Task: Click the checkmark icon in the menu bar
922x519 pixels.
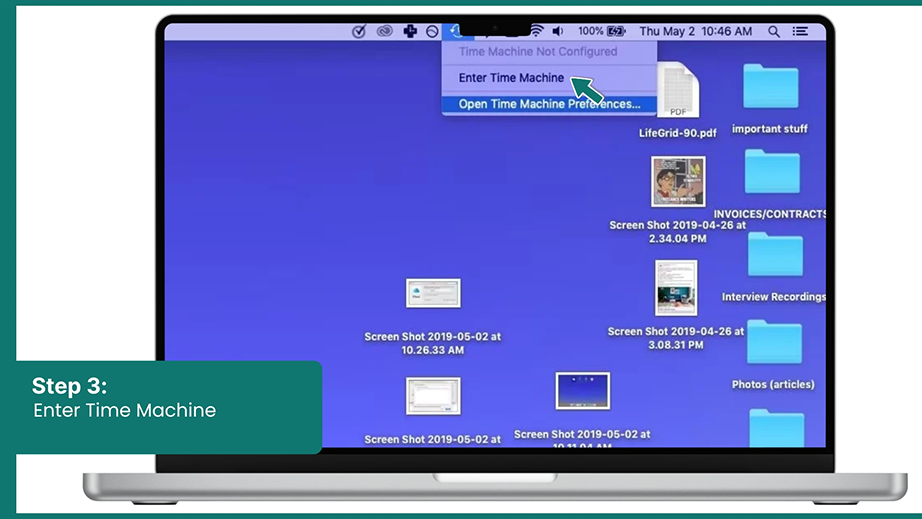Action: coord(359,31)
